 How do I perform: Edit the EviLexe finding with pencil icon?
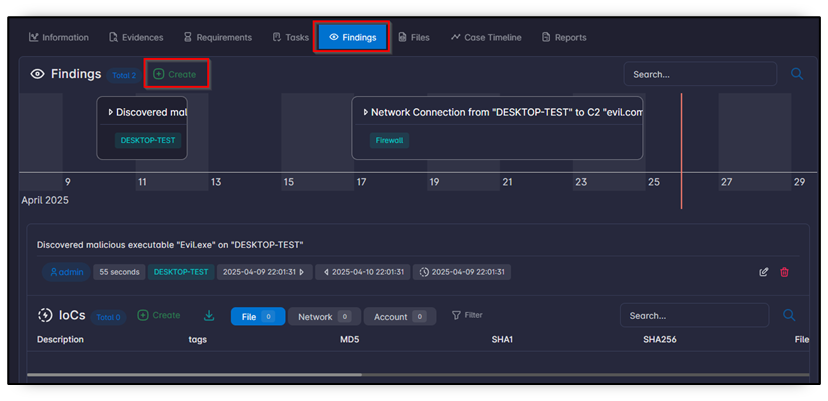point(764,272)
